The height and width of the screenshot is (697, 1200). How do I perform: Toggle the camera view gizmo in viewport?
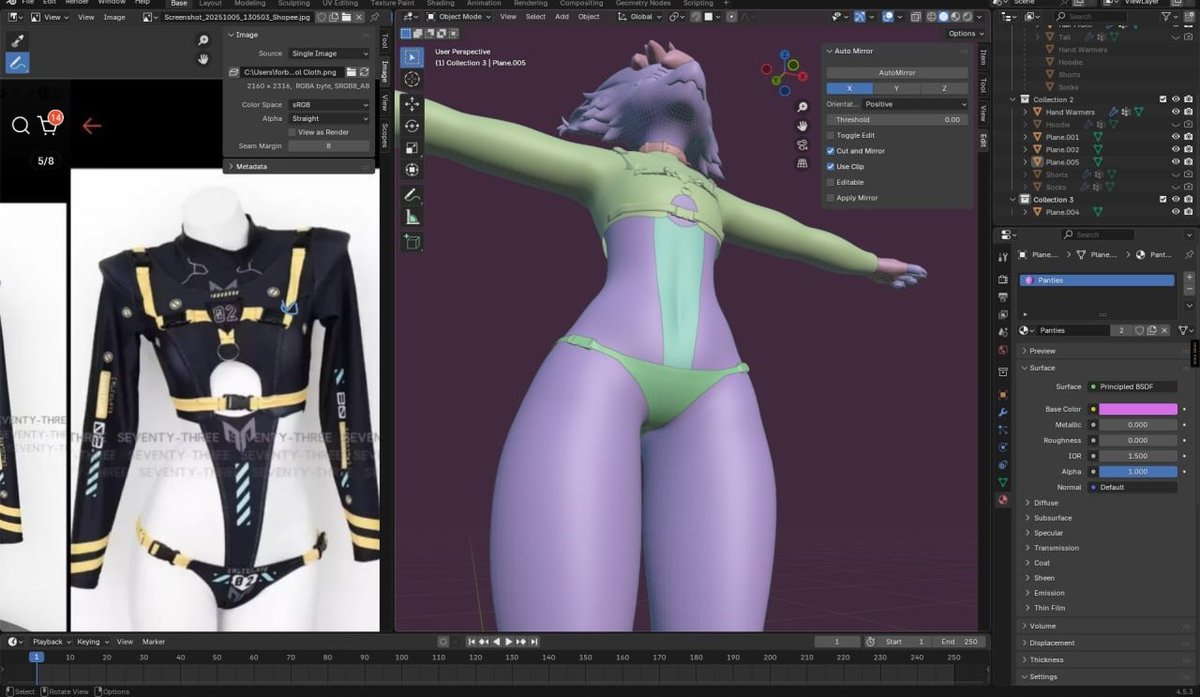pos(802,145)
